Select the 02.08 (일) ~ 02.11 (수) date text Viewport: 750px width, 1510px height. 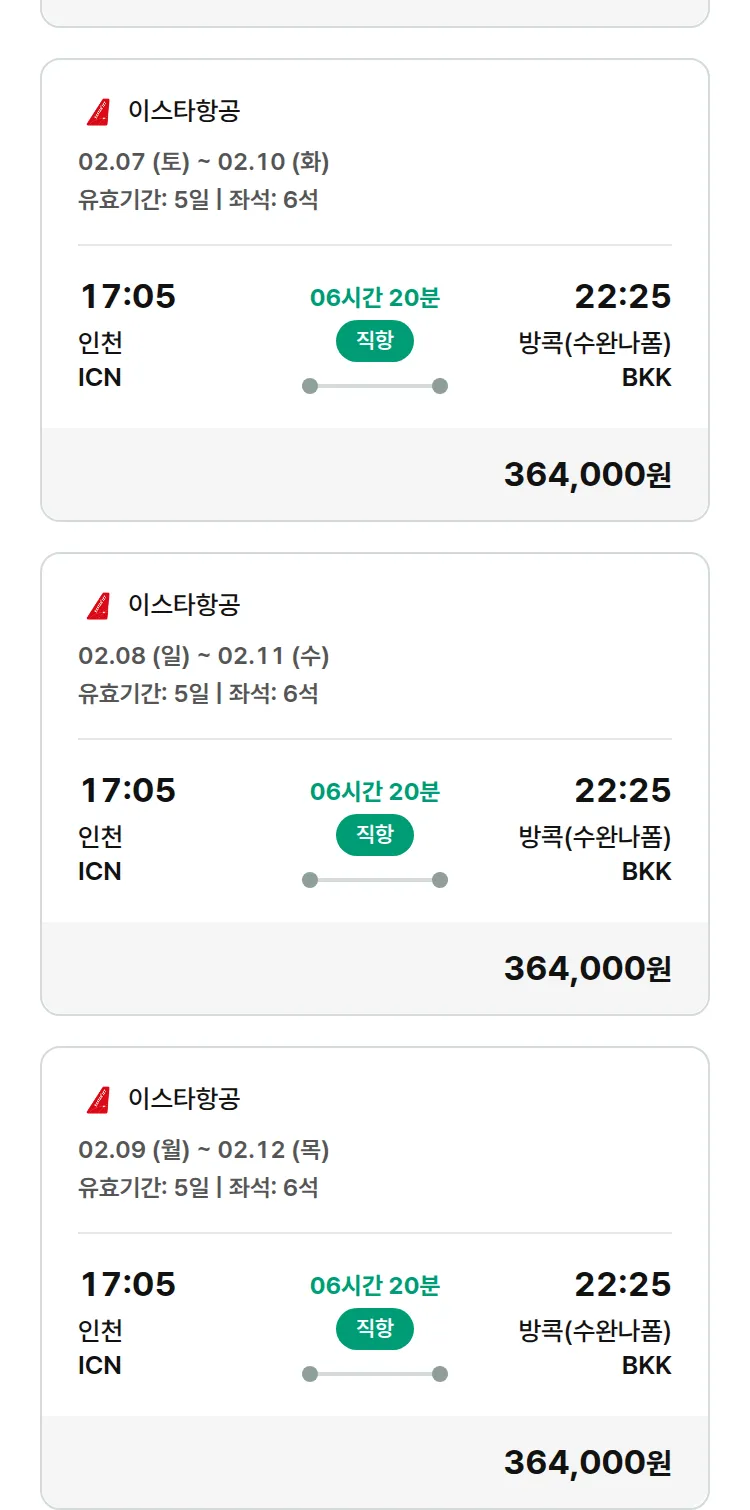click(204, 656)
